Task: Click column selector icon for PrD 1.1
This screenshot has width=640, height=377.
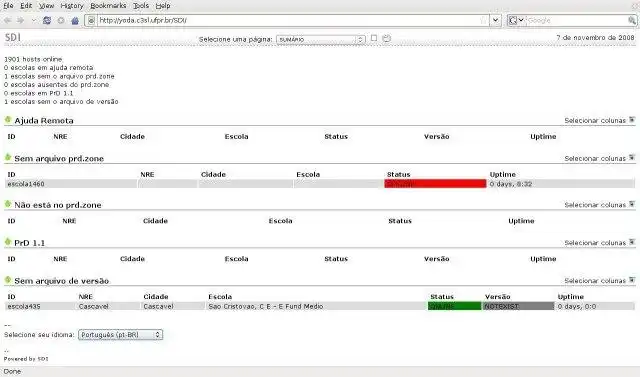Action: coord(632,242)
